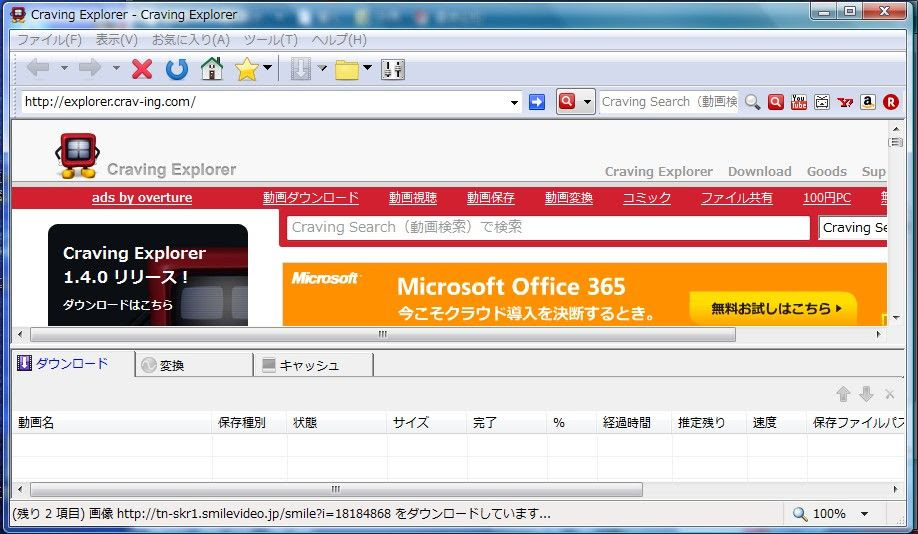Open the ツール(T) menu
Screen dimensions: 918x534
270,40
